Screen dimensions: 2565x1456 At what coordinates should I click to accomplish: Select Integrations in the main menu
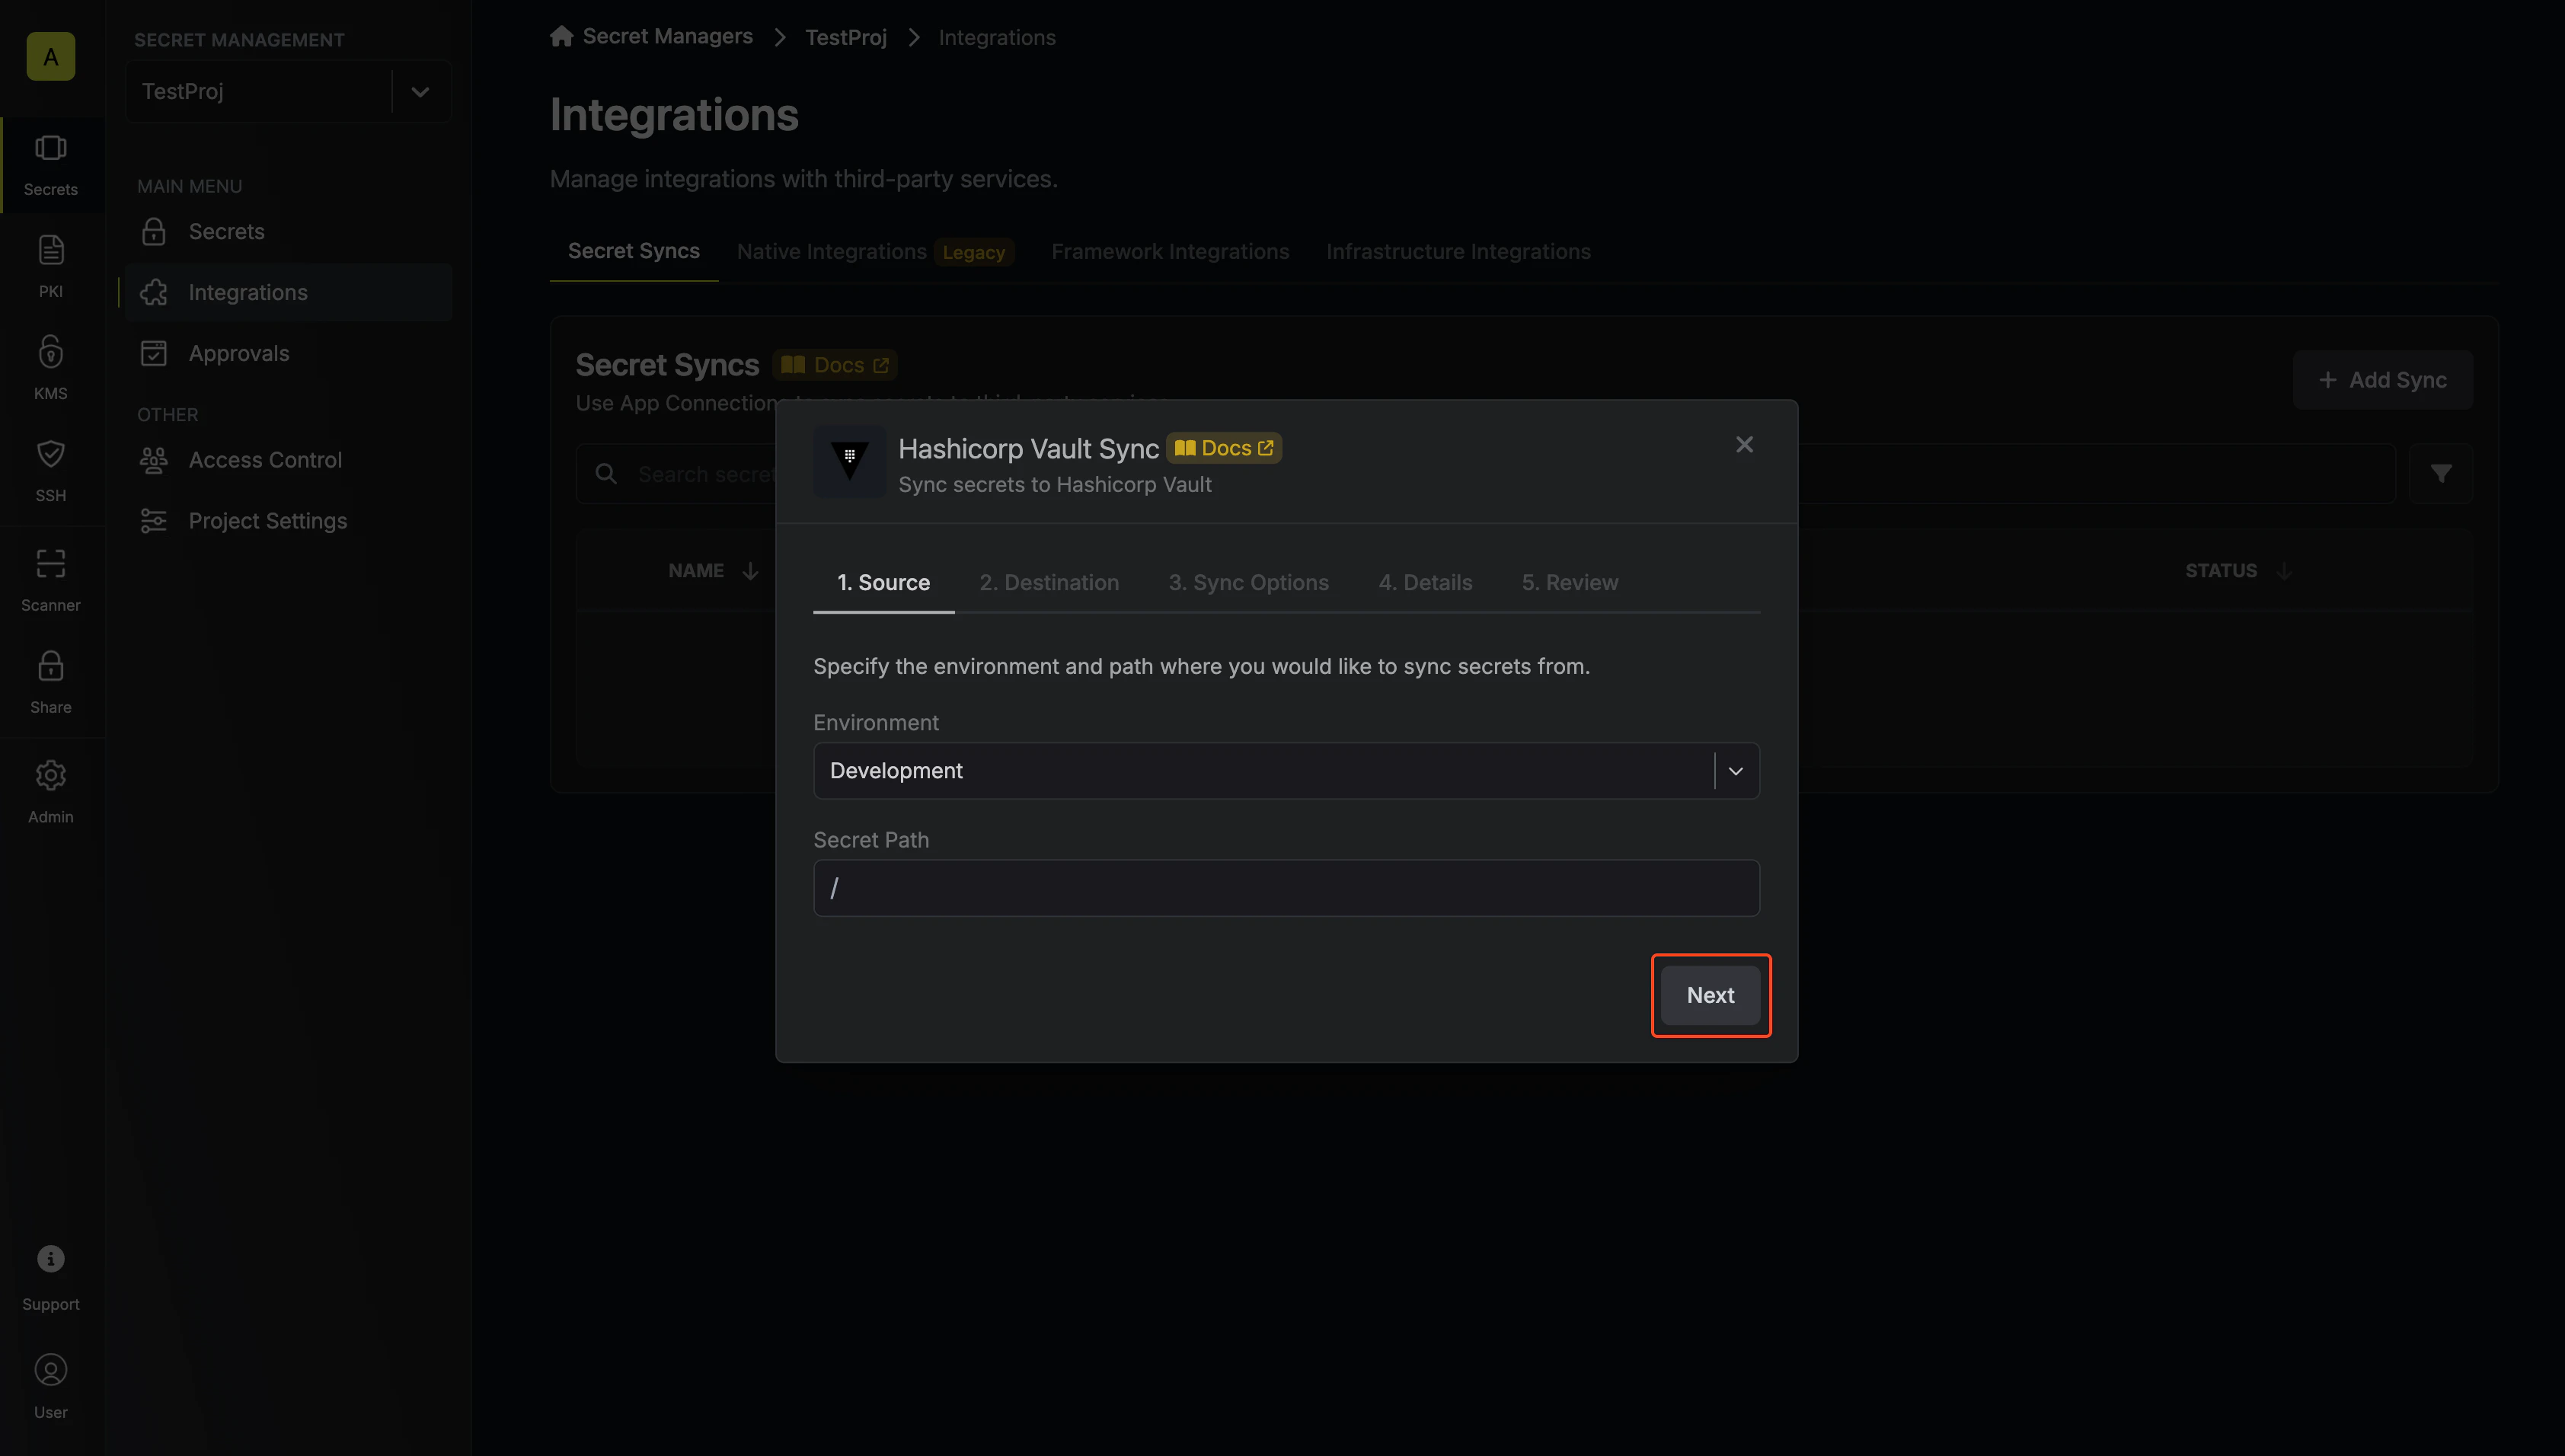tap(288, 292)
